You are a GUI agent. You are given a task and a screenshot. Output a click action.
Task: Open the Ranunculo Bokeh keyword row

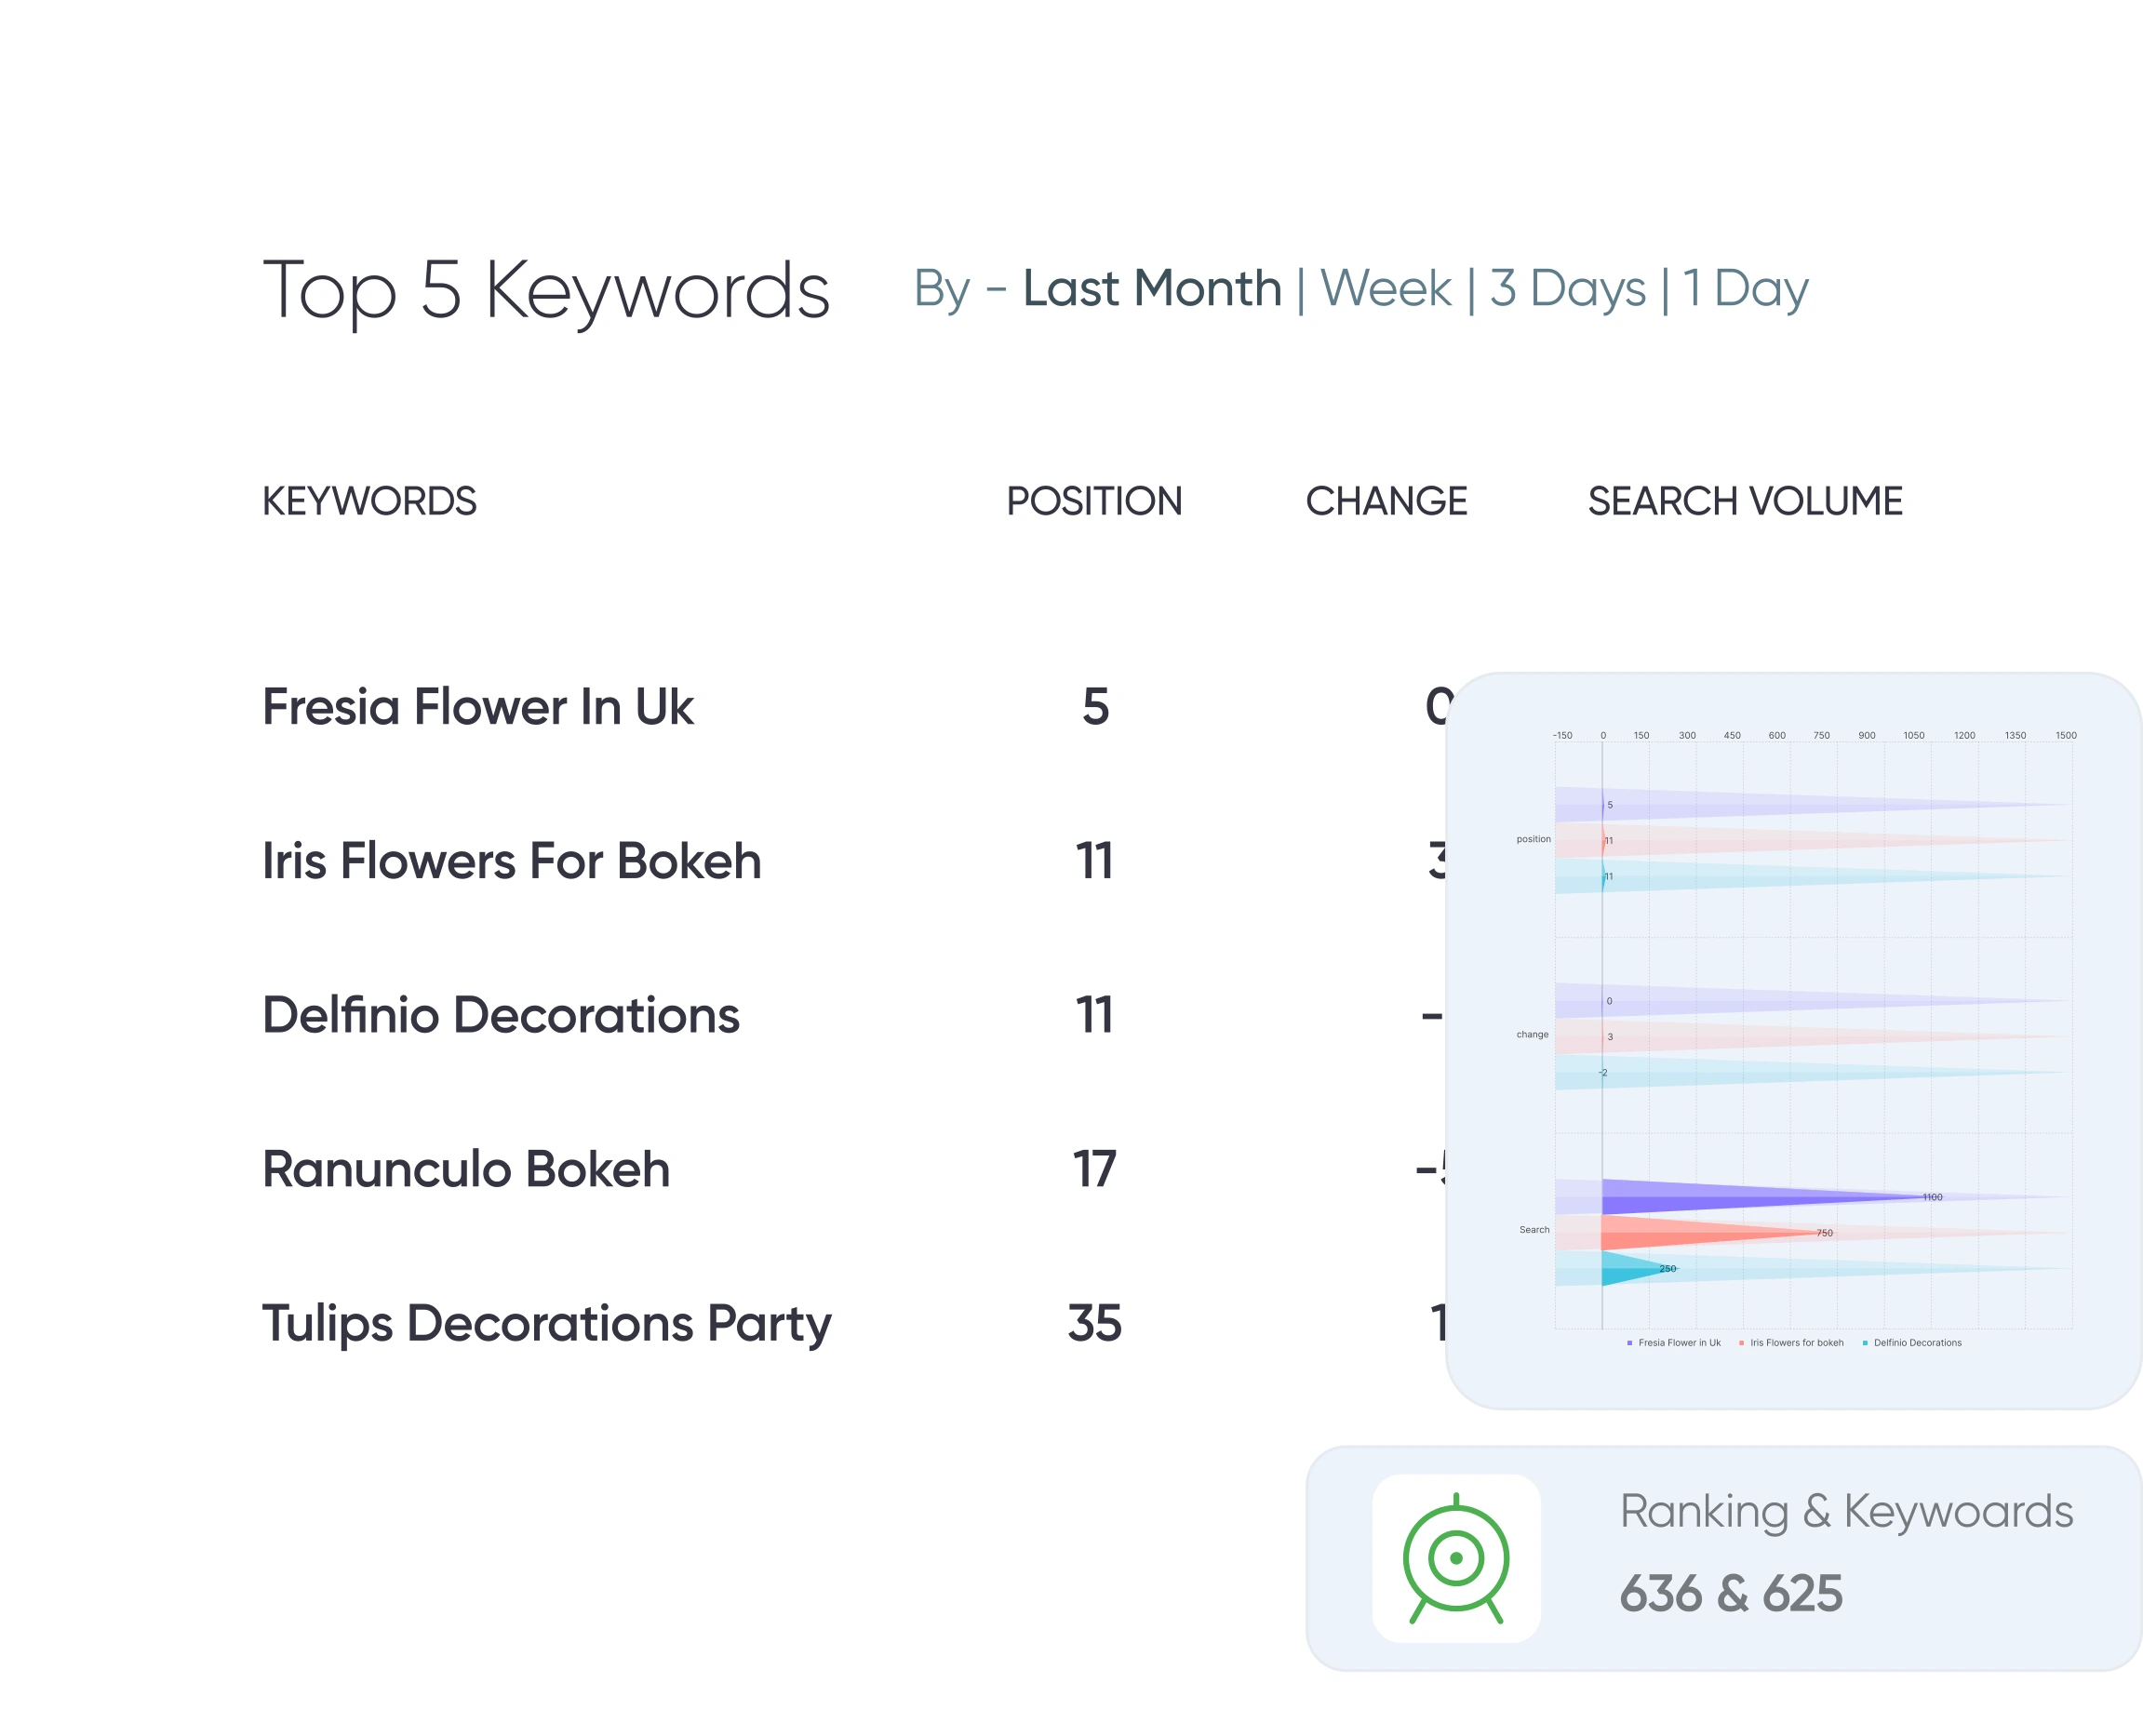(466, 1169)
